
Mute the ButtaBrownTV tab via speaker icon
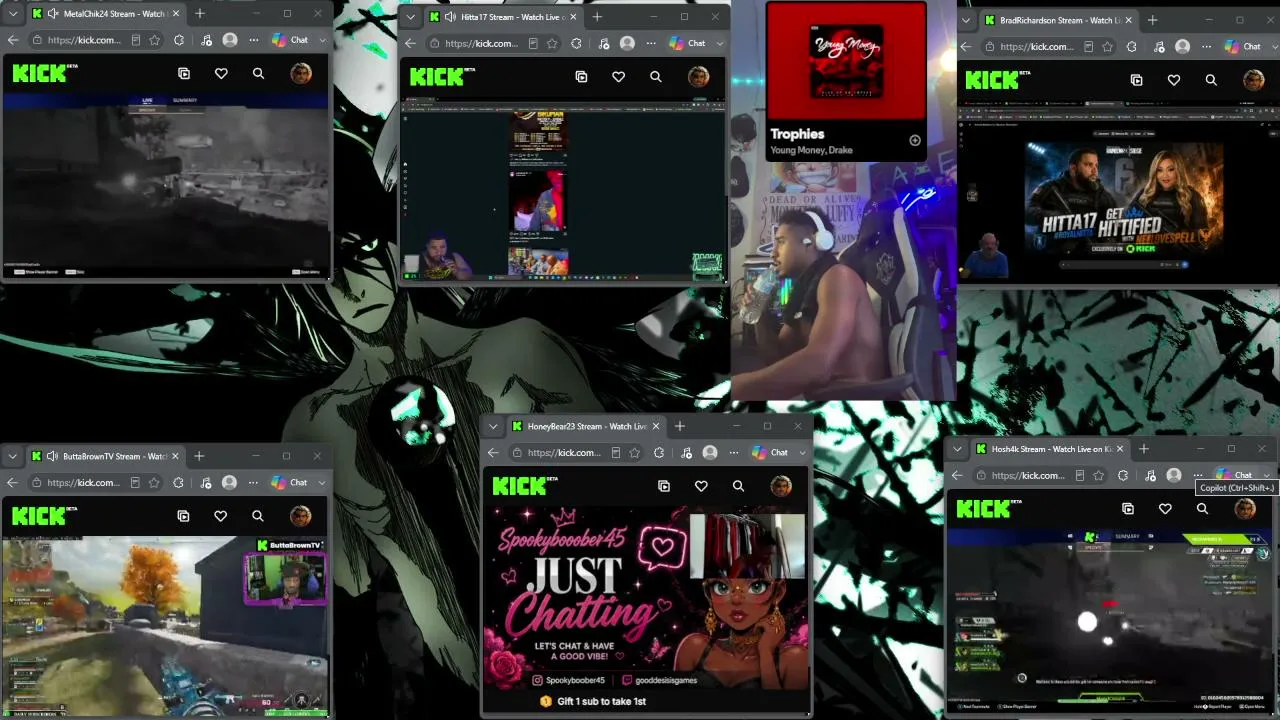(52, 456)
